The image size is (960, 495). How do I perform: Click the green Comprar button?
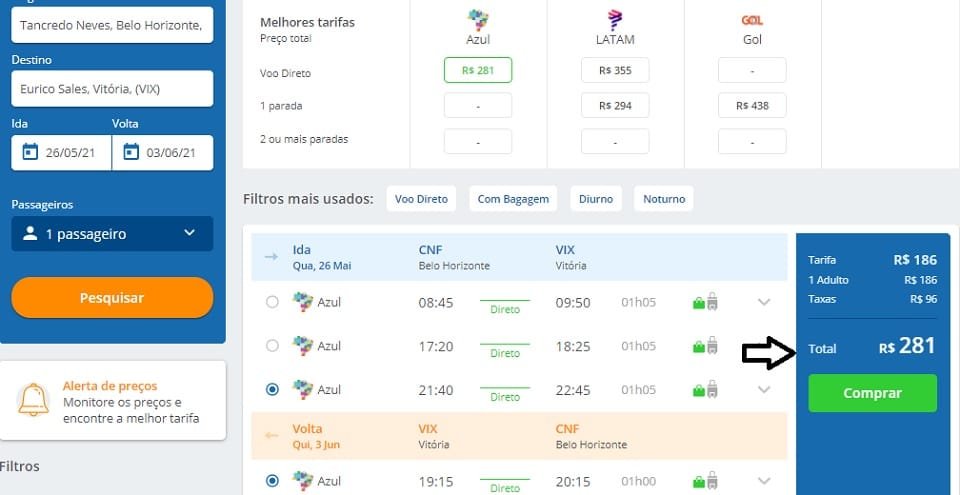pyautogui.click(x=872, y=393)
